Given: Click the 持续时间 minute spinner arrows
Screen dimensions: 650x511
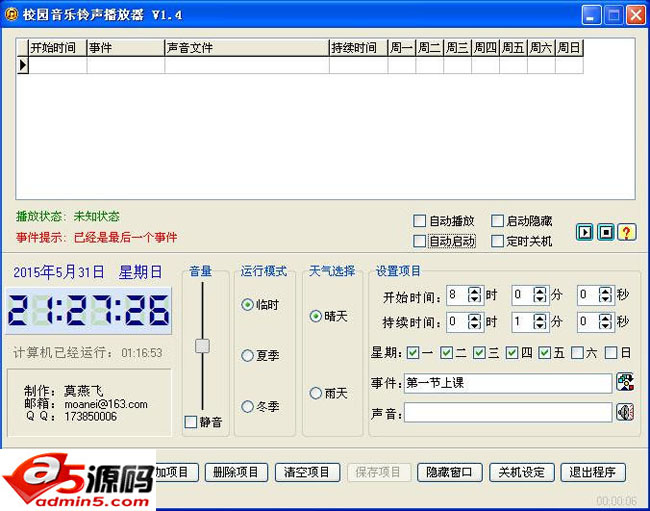Looking at the screenshot, I should click(540, 322).
